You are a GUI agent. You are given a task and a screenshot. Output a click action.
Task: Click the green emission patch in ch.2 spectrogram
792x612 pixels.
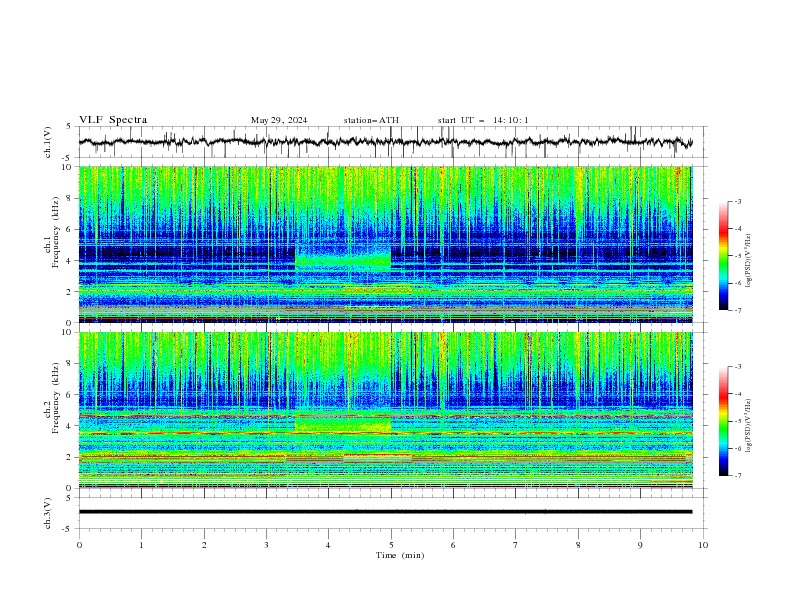coord(343,424)
